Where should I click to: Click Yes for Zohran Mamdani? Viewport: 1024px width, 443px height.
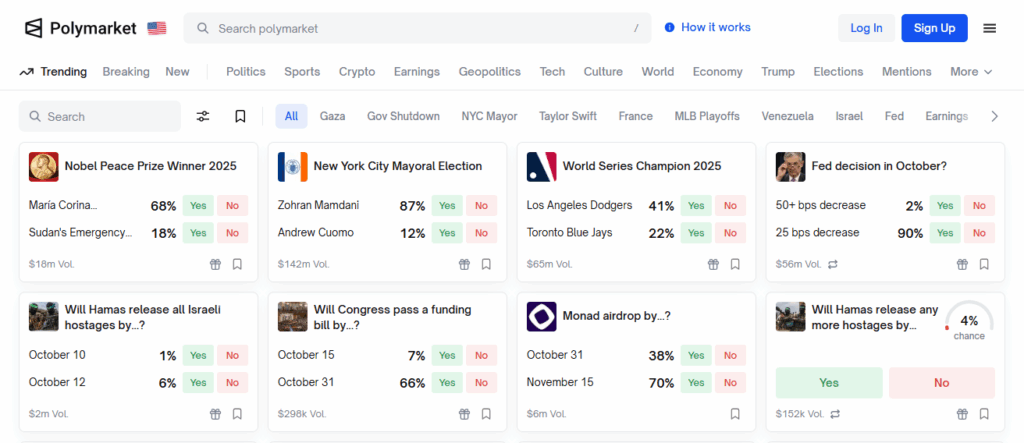tap(447, 205)
